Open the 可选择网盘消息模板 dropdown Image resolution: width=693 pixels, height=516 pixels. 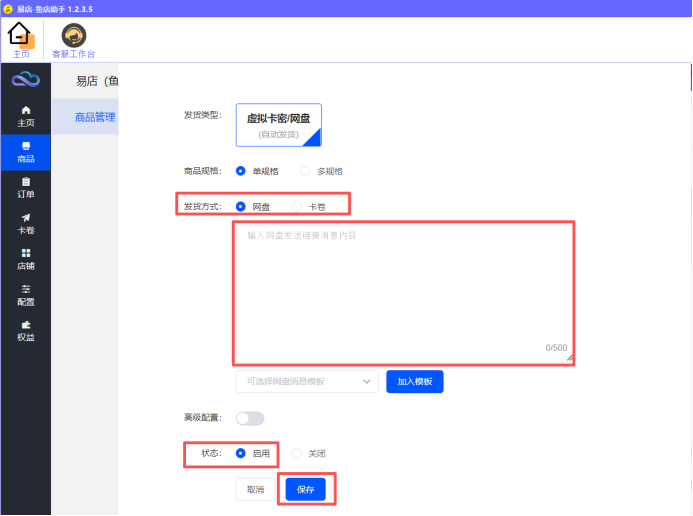pyautogui.click(x=307, y=381)
